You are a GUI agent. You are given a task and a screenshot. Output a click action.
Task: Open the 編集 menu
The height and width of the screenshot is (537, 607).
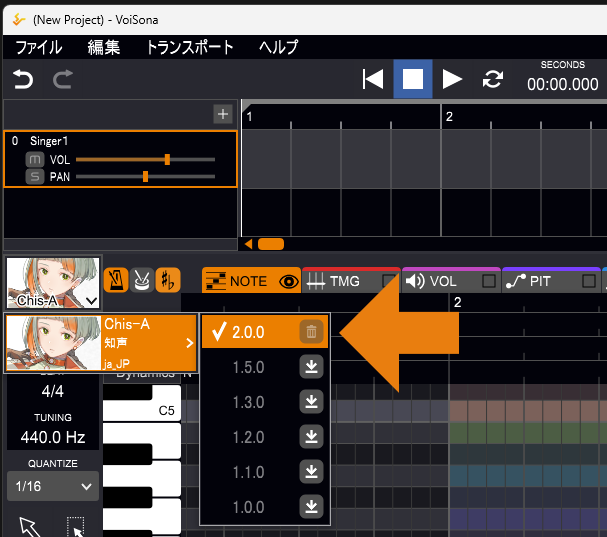tap(103, 47)
